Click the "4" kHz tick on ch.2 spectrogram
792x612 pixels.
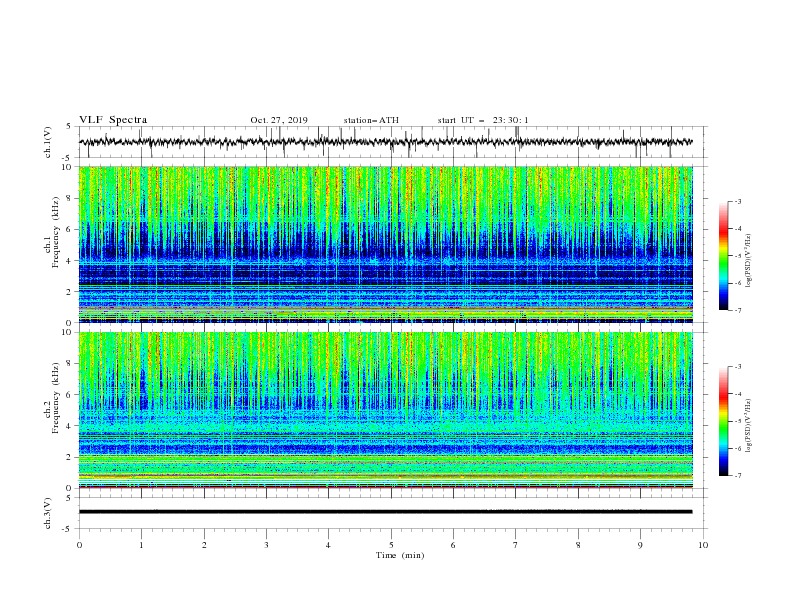tap(69, 426)
